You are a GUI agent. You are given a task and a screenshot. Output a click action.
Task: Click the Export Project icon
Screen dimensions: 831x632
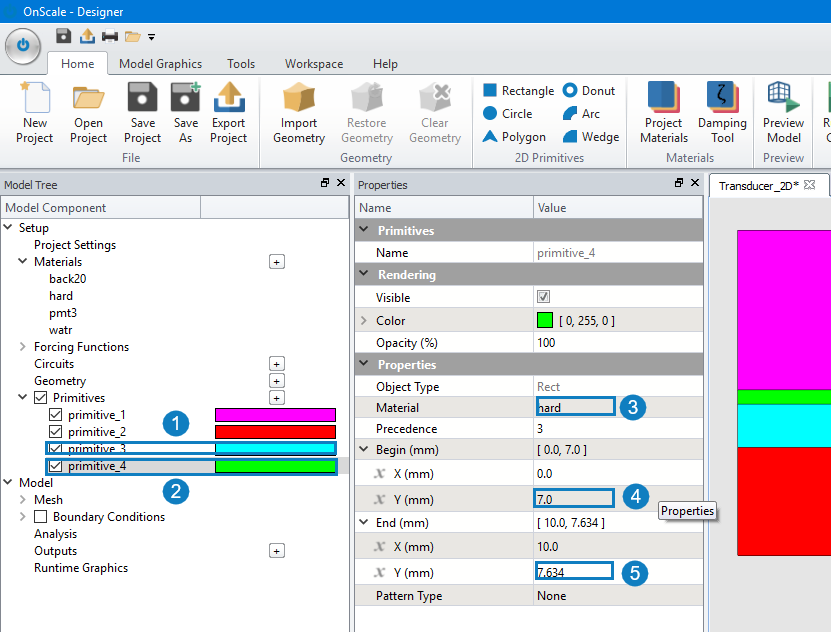click(x=228, y=97)
